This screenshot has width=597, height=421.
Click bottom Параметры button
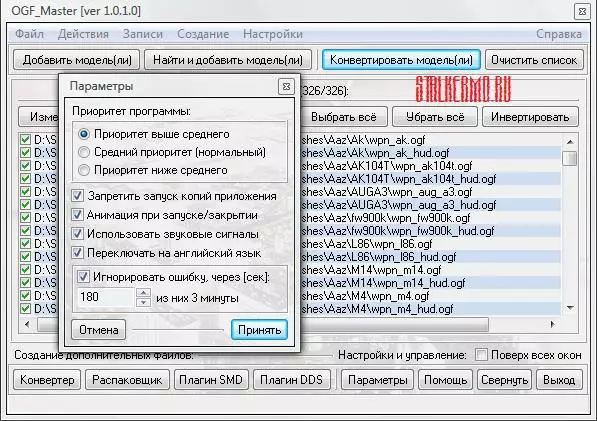pos(377,380)
